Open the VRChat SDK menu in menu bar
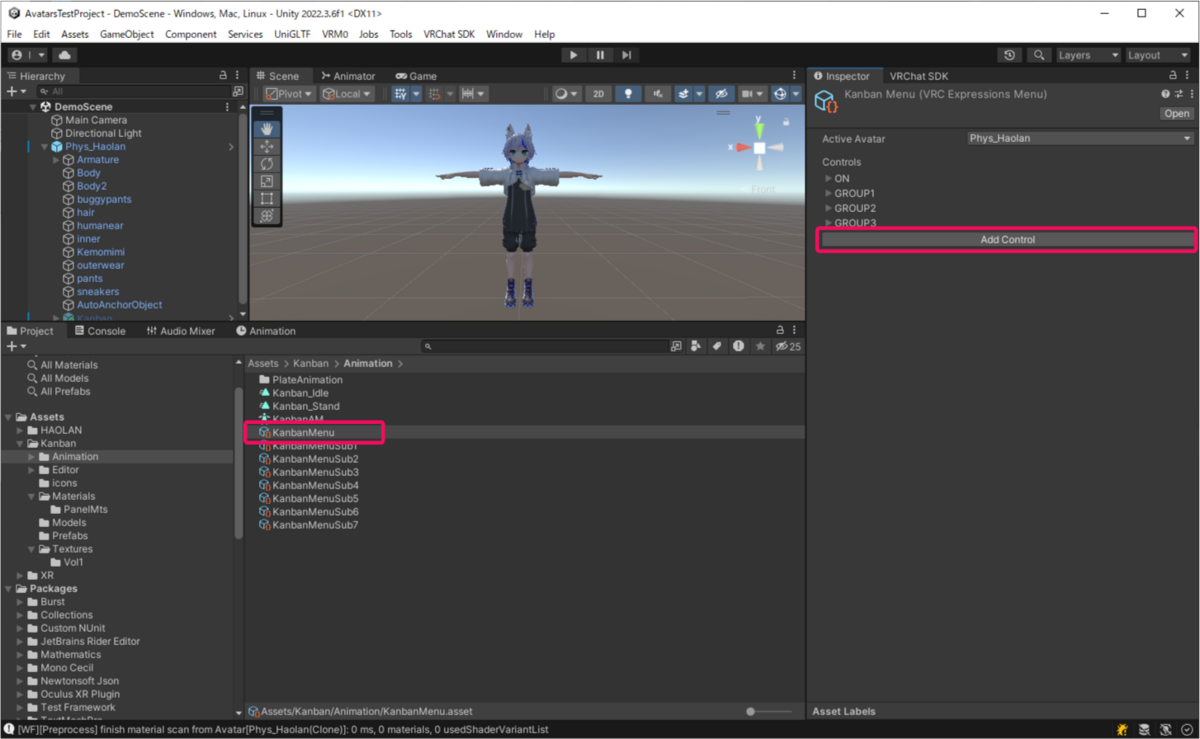This screenshot has width=1200, height=739. (449, 34)
